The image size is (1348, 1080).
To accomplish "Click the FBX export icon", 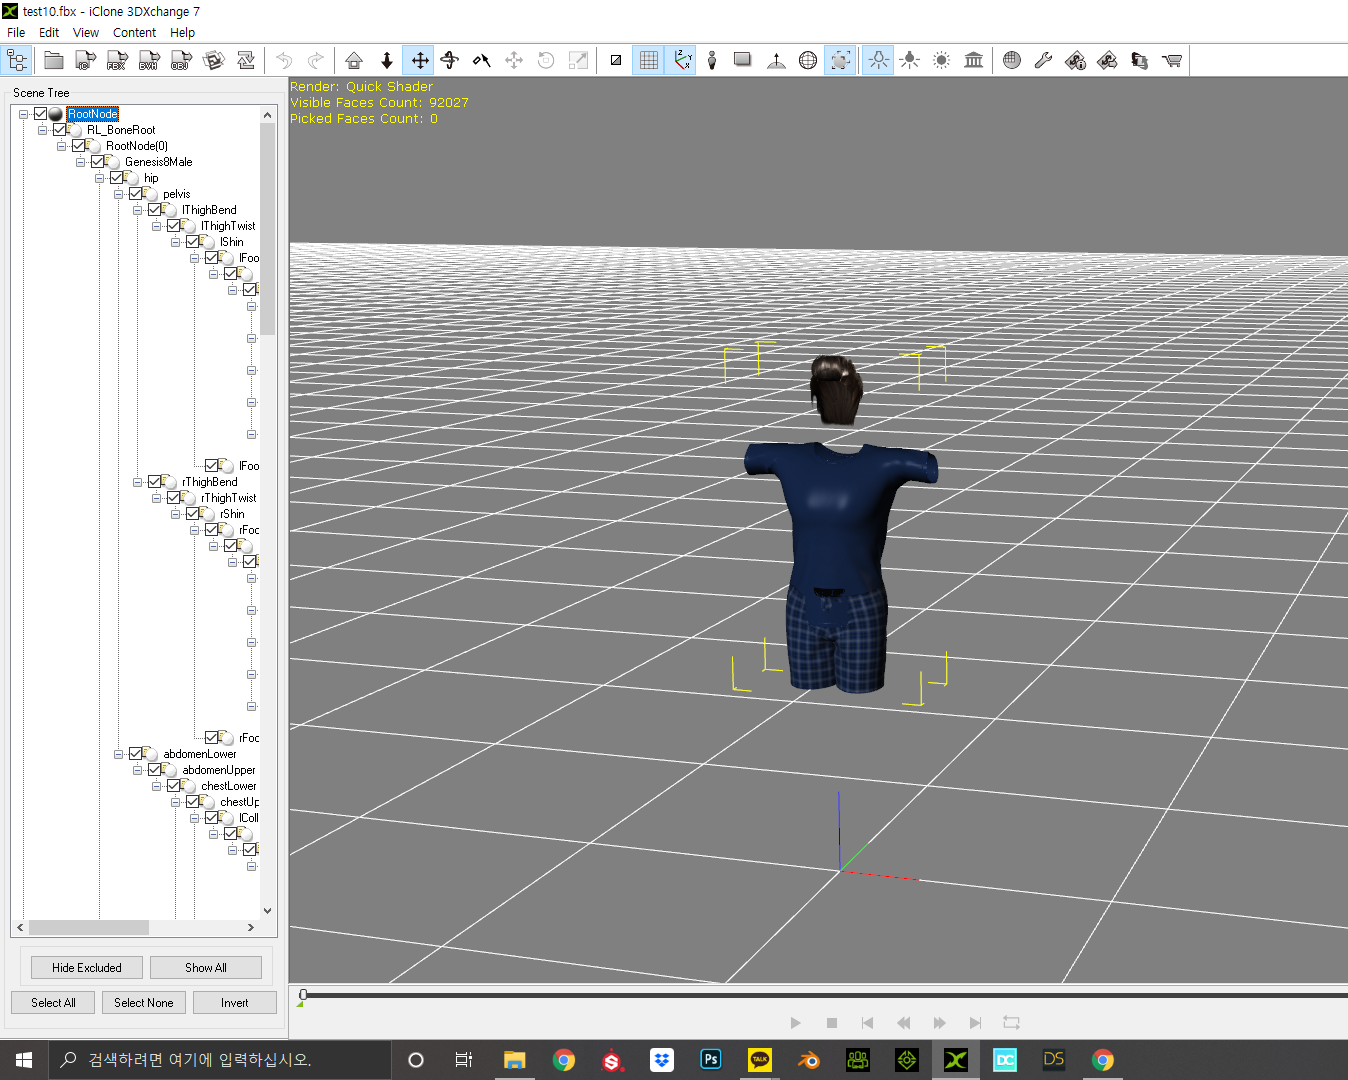I will (x=117, y=61).
